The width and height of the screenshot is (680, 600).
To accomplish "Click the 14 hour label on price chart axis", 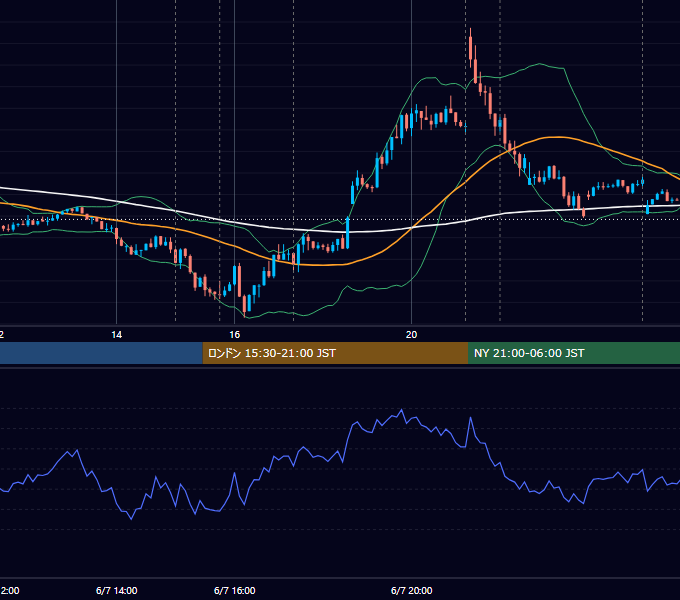I will [117, 334].
